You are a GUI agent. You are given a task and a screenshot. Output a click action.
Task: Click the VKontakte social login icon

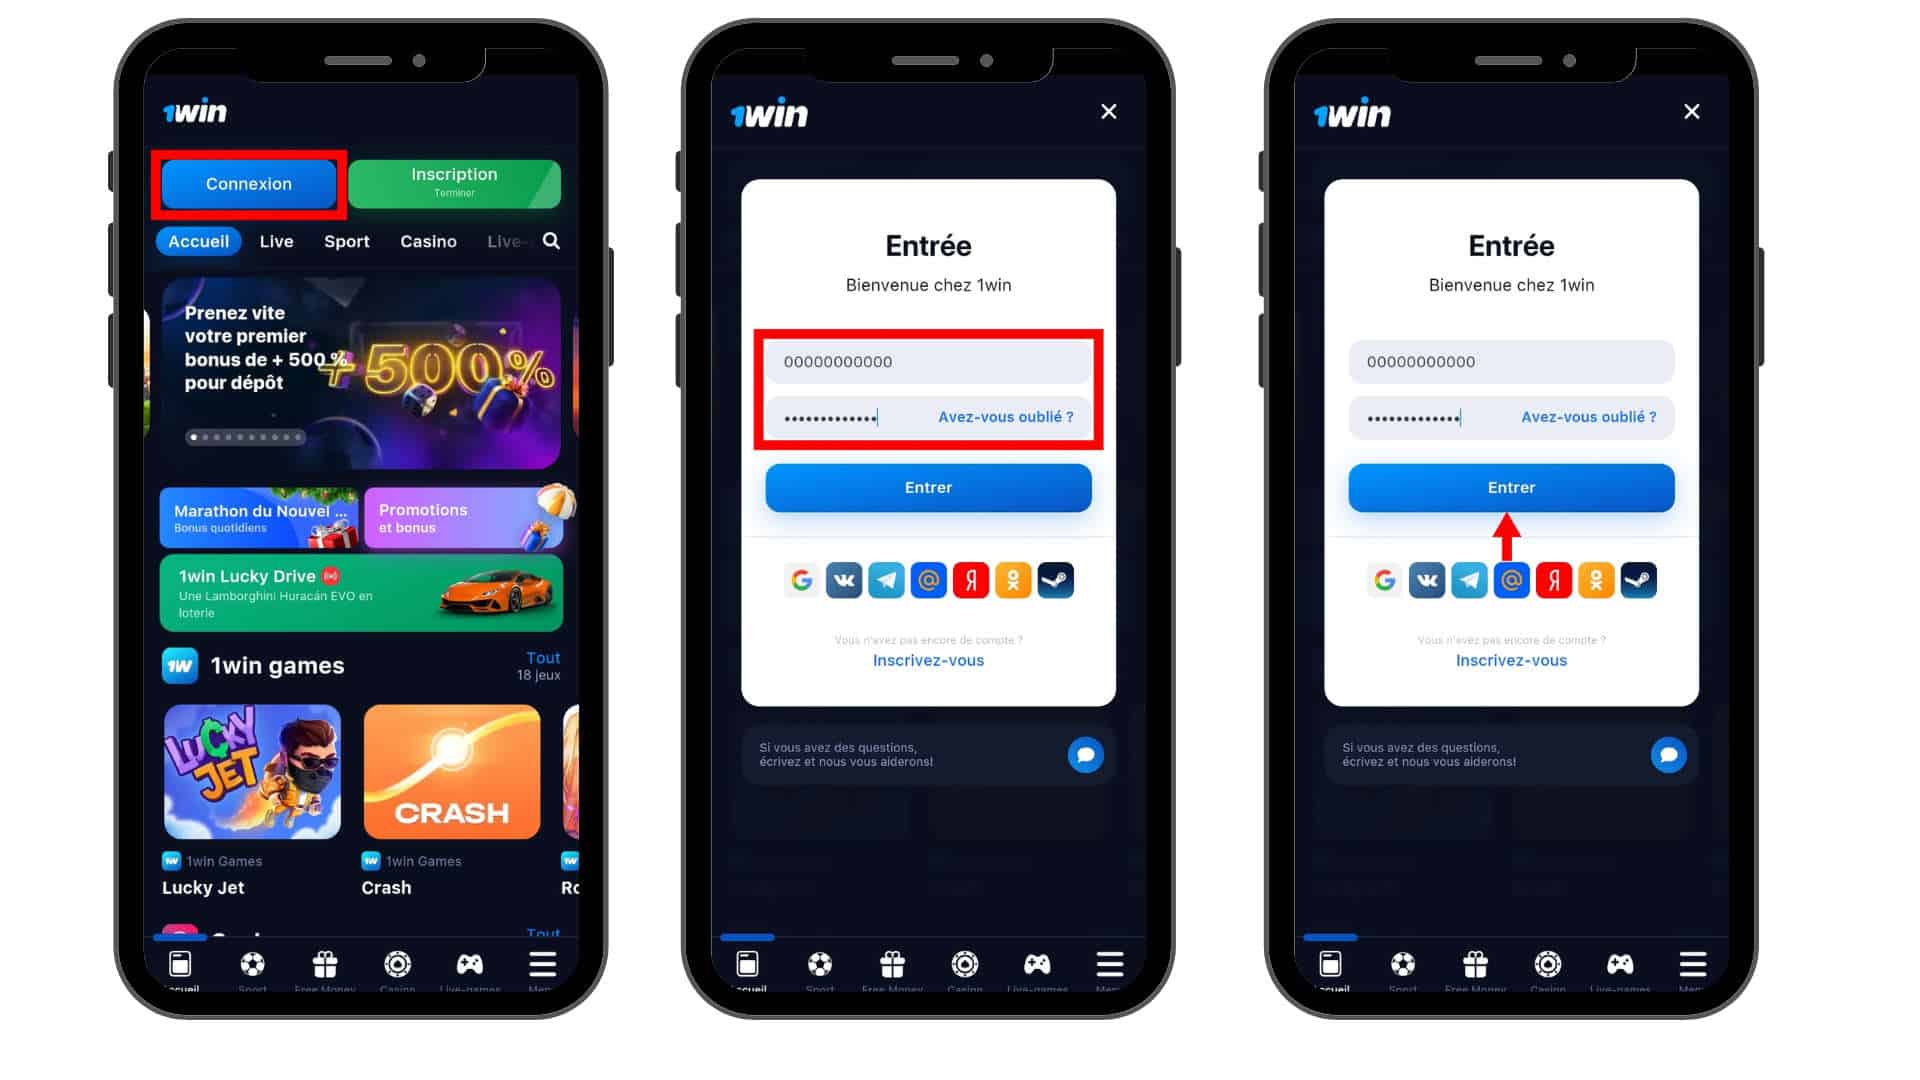(x=843, y=580)
